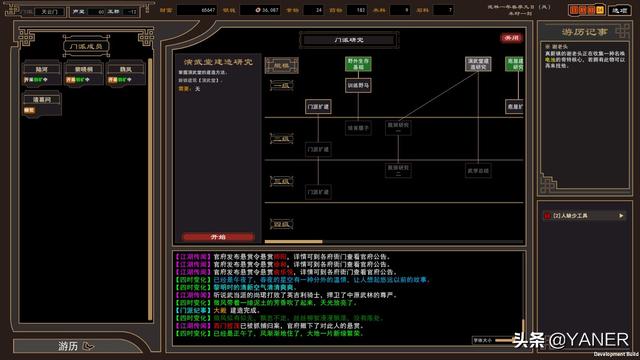Open the 游历 travel button

[x=78, y=346]
